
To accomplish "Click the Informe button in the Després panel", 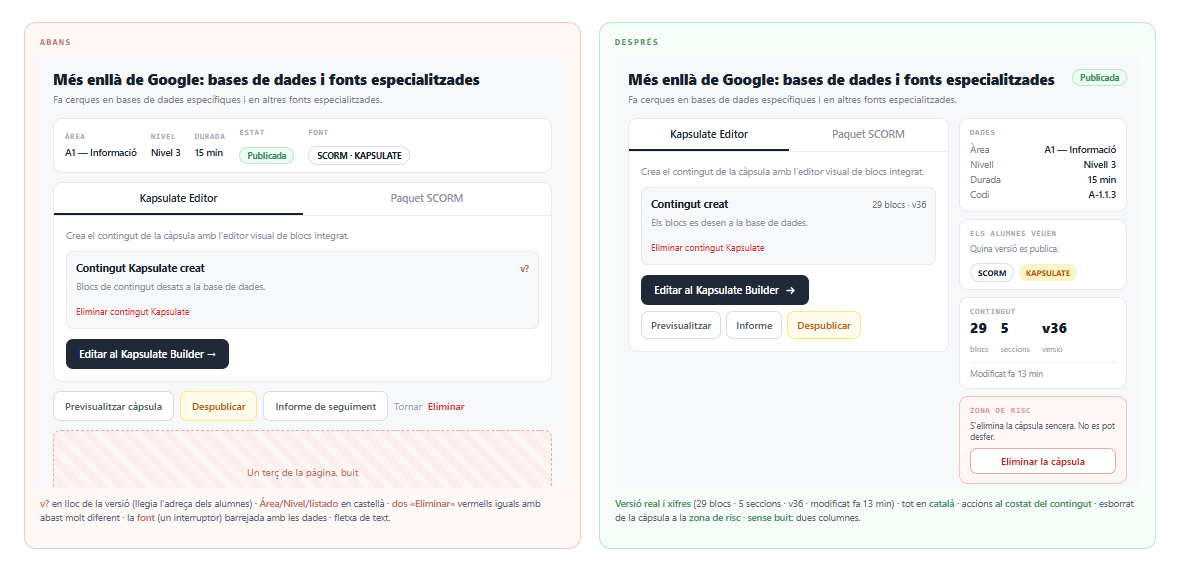I will click(x=754, y=325).
